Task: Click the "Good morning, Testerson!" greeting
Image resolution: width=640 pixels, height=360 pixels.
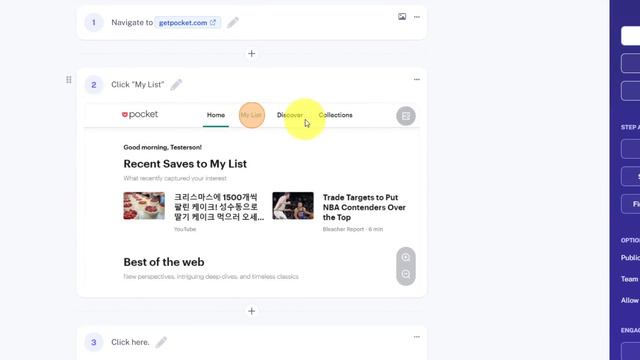Action: (162, 147)
